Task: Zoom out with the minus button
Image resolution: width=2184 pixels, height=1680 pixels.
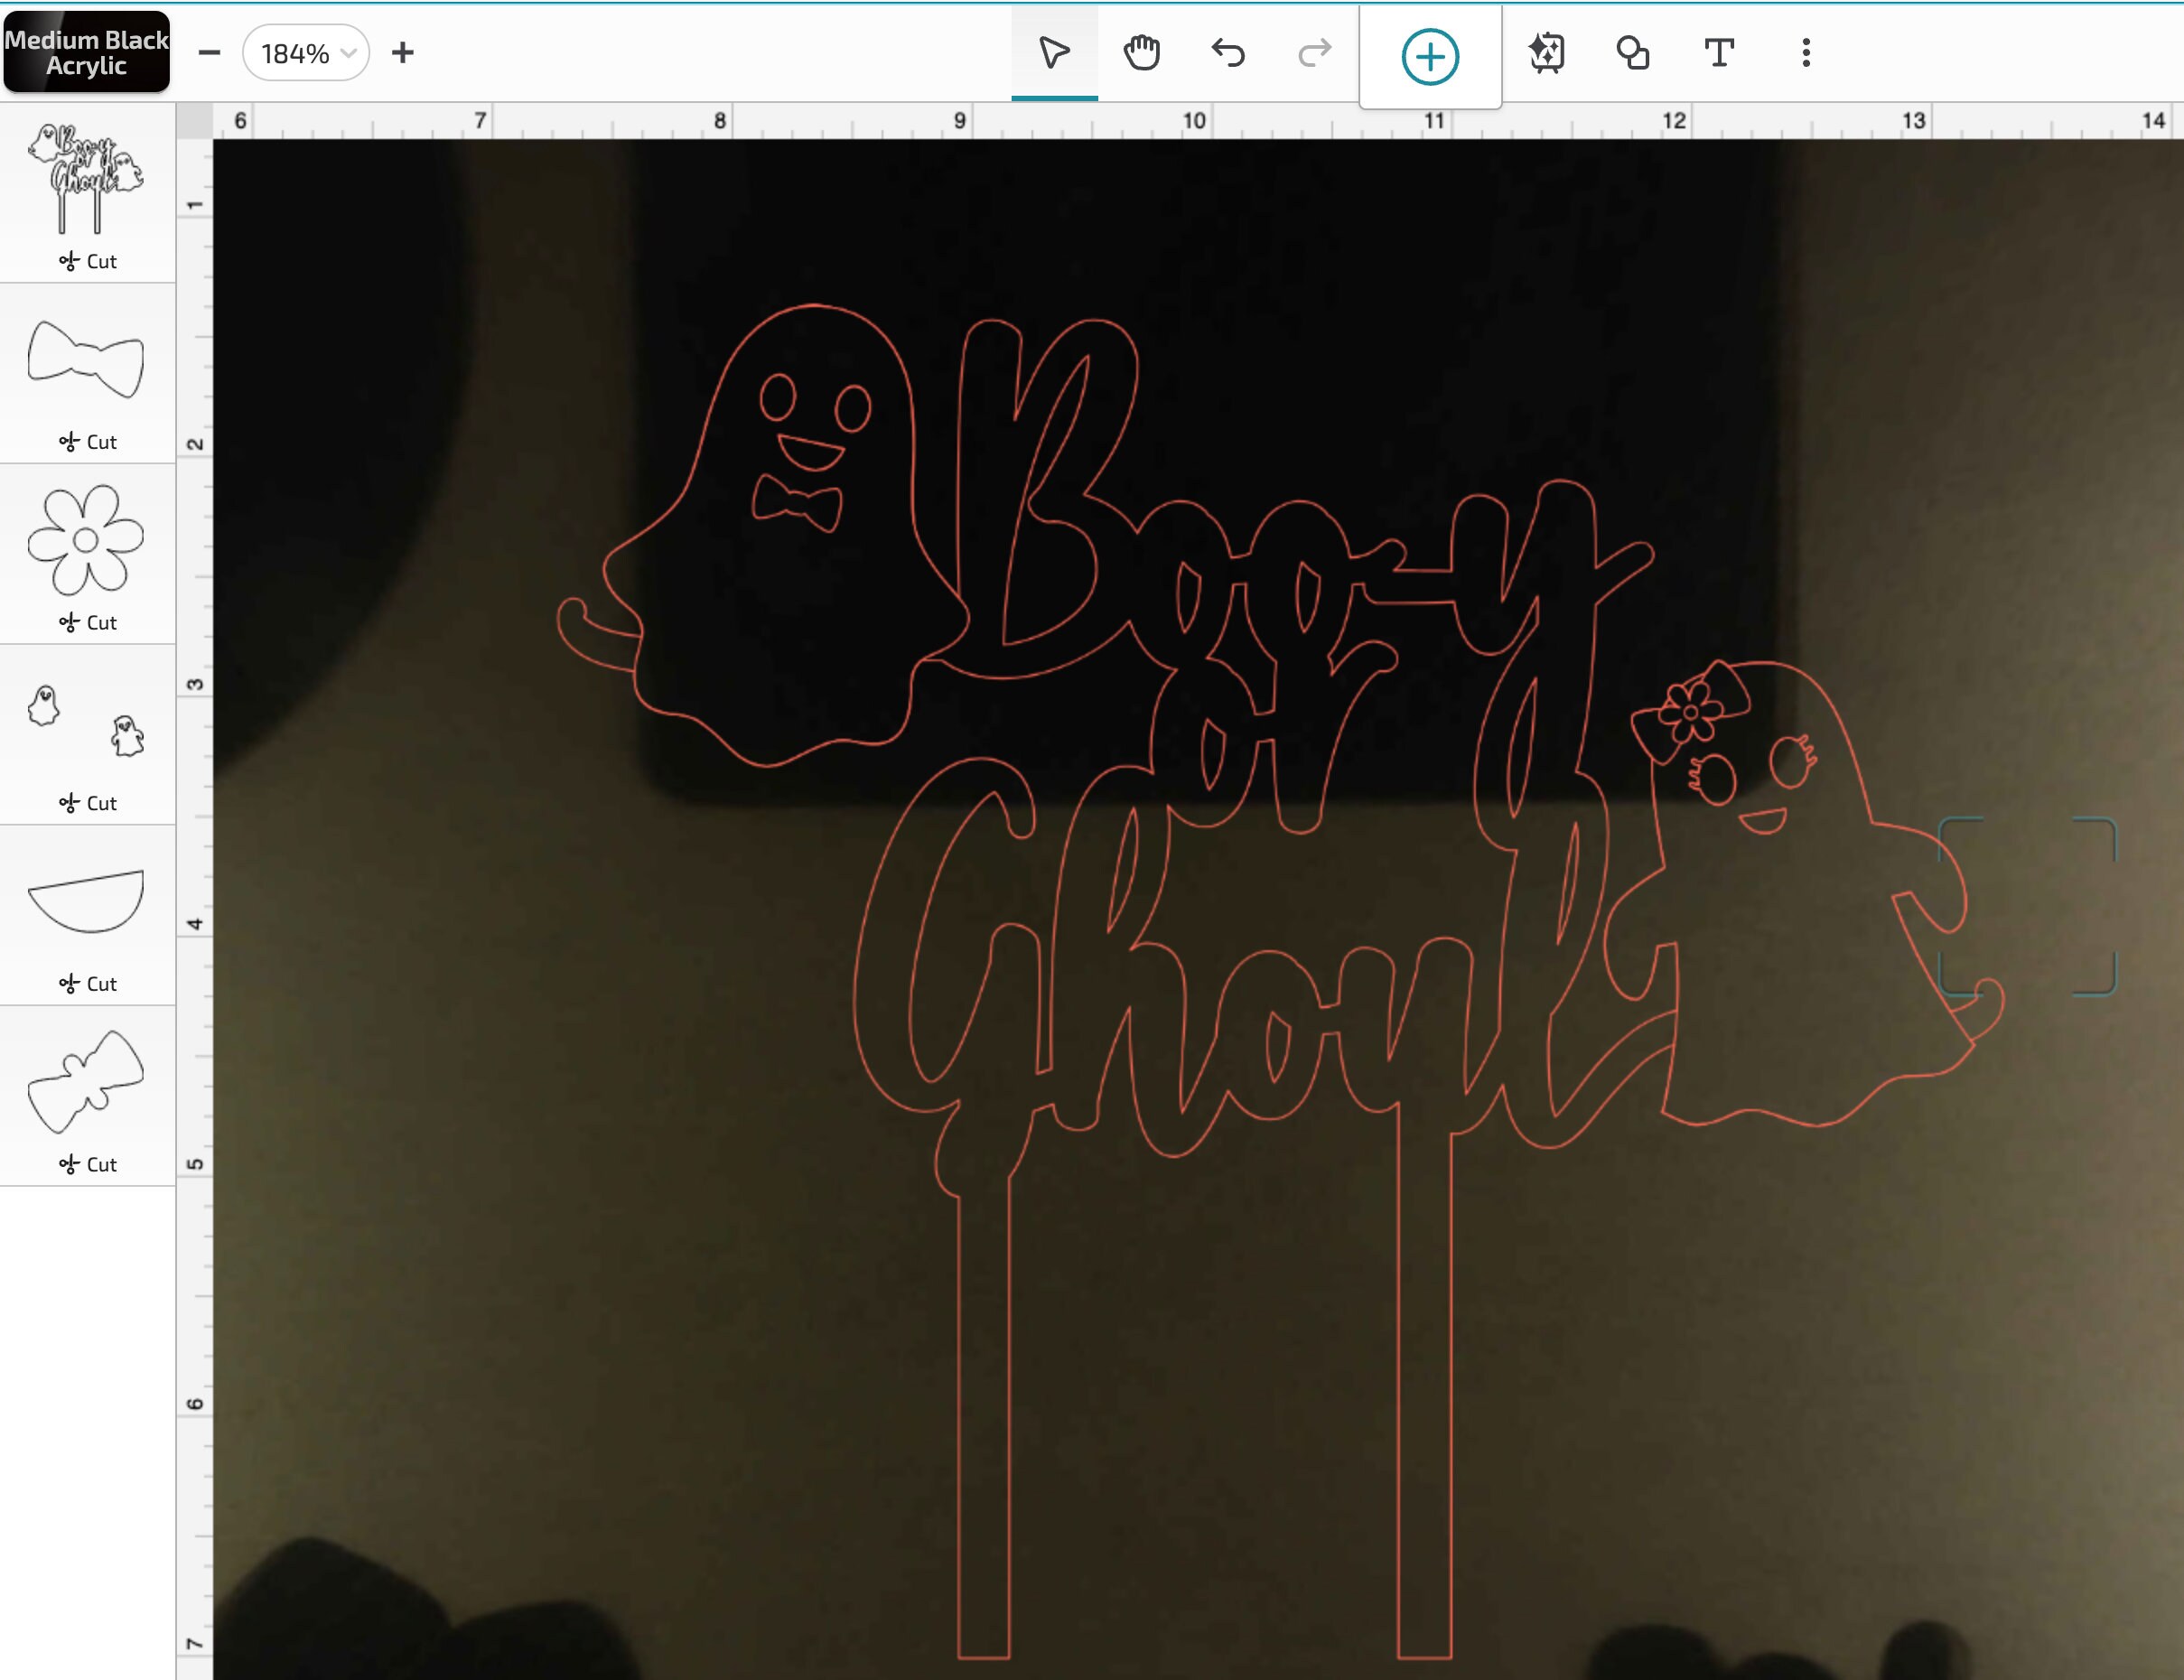Action: [x=209, y=53]
